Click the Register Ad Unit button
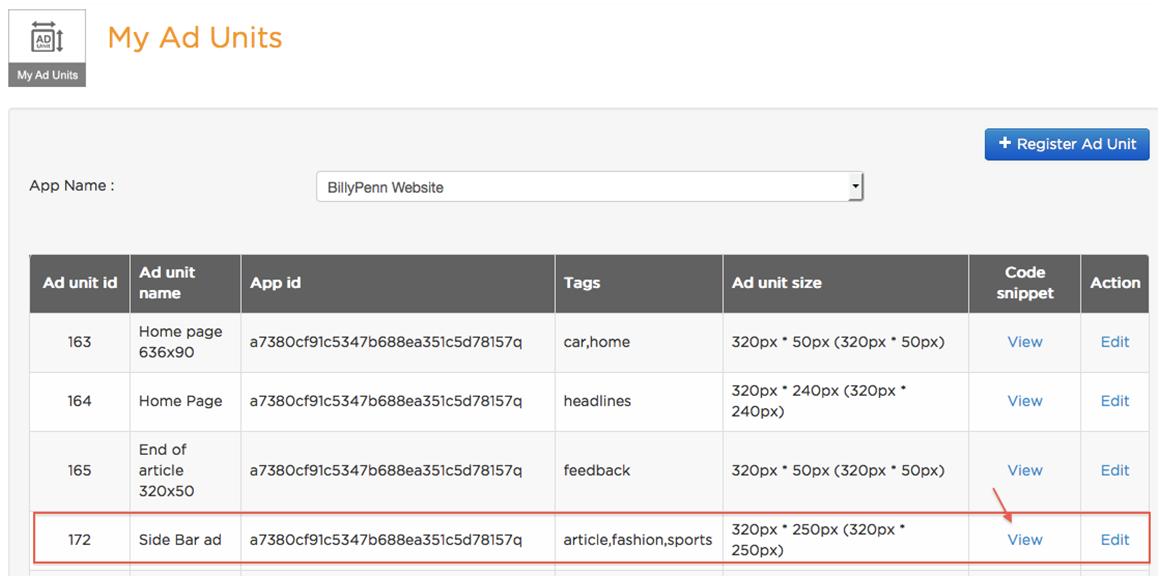This screenshot has width=1160, height=578. [1067, 144]
